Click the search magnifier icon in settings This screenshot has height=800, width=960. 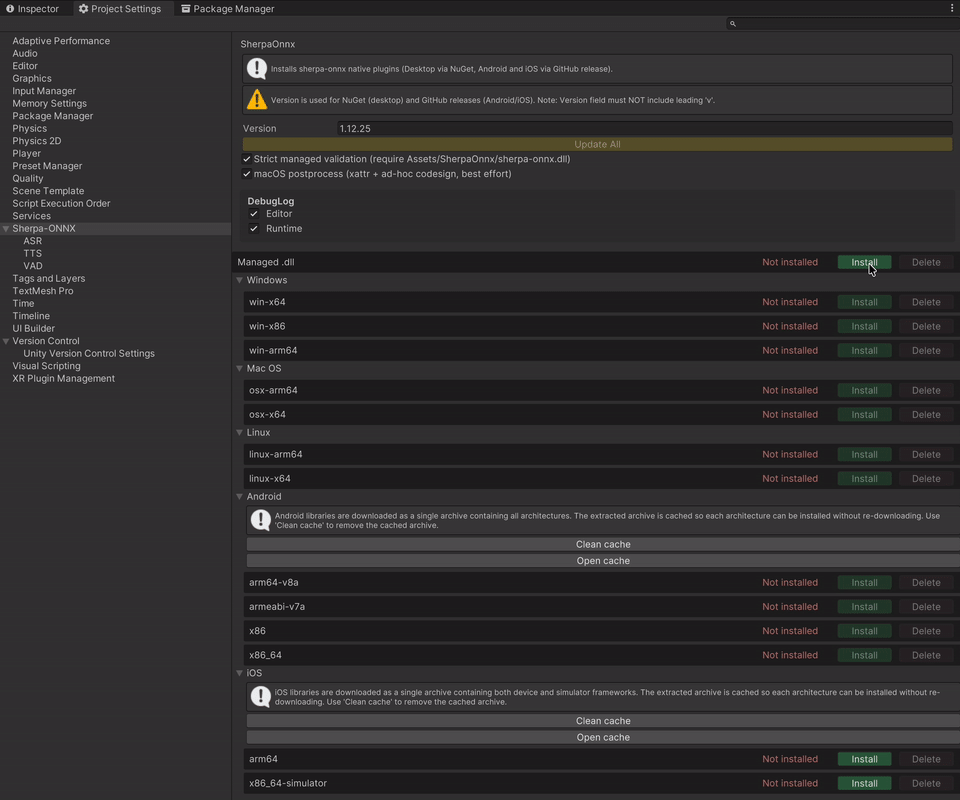(732, 24)
